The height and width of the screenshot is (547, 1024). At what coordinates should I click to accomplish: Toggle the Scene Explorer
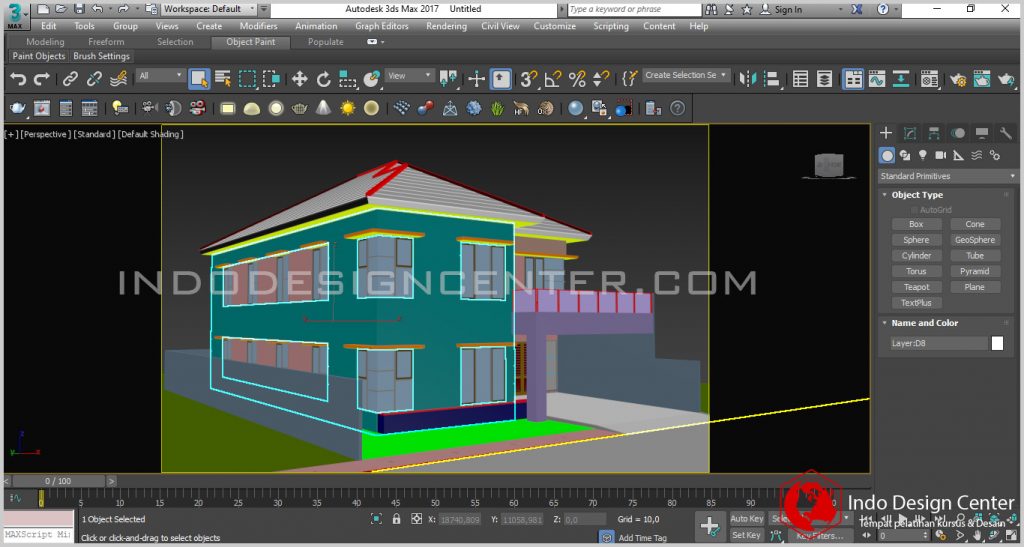pos(800,79)
